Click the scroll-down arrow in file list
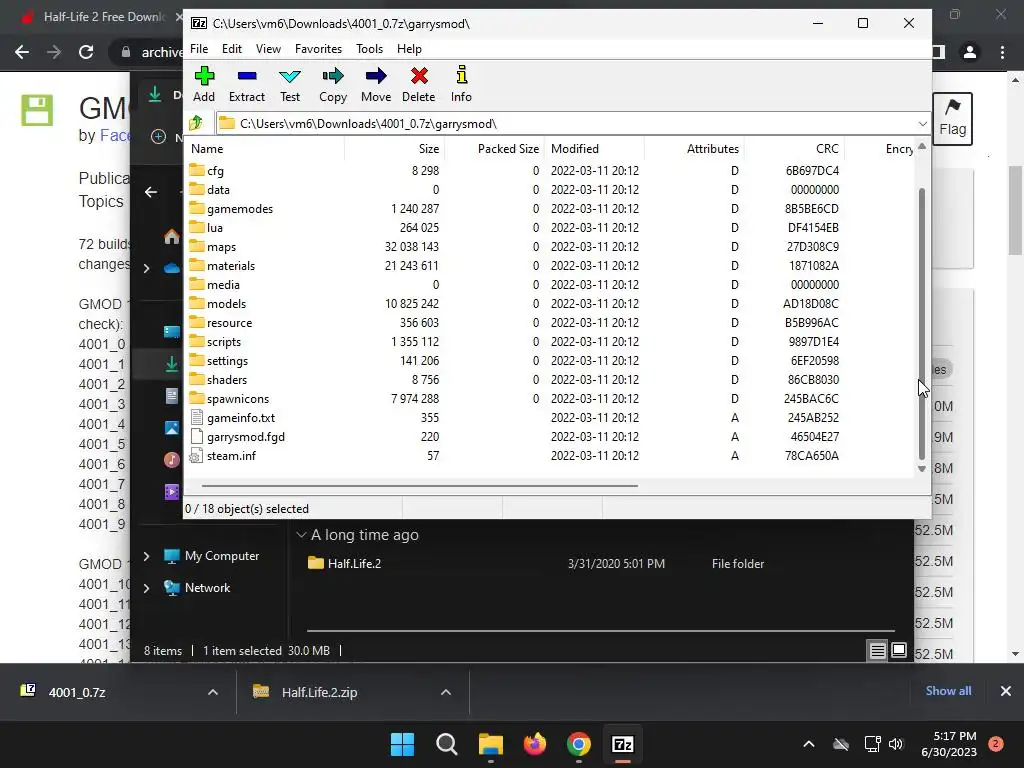Screen dimensions: 1024x768 [x=921, y=469]
